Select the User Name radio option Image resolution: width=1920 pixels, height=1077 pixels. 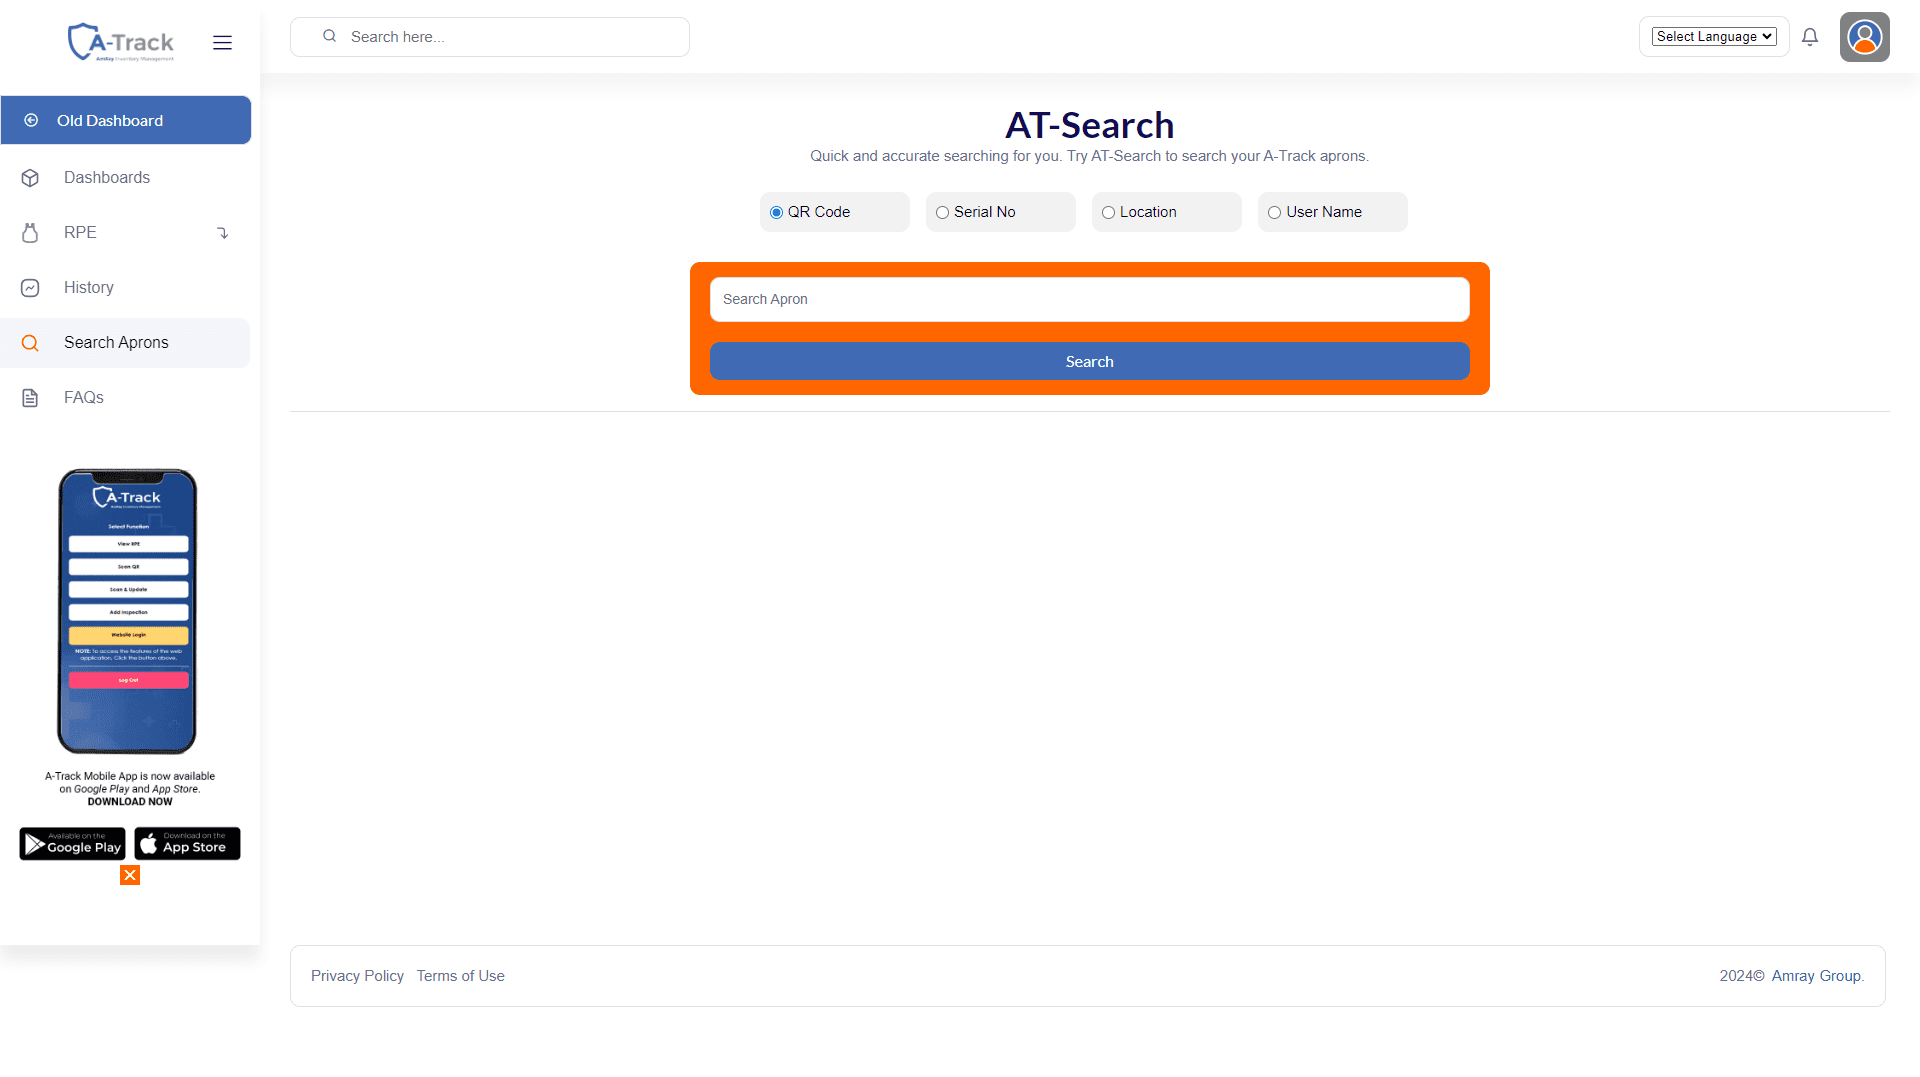click(1274, 212)
